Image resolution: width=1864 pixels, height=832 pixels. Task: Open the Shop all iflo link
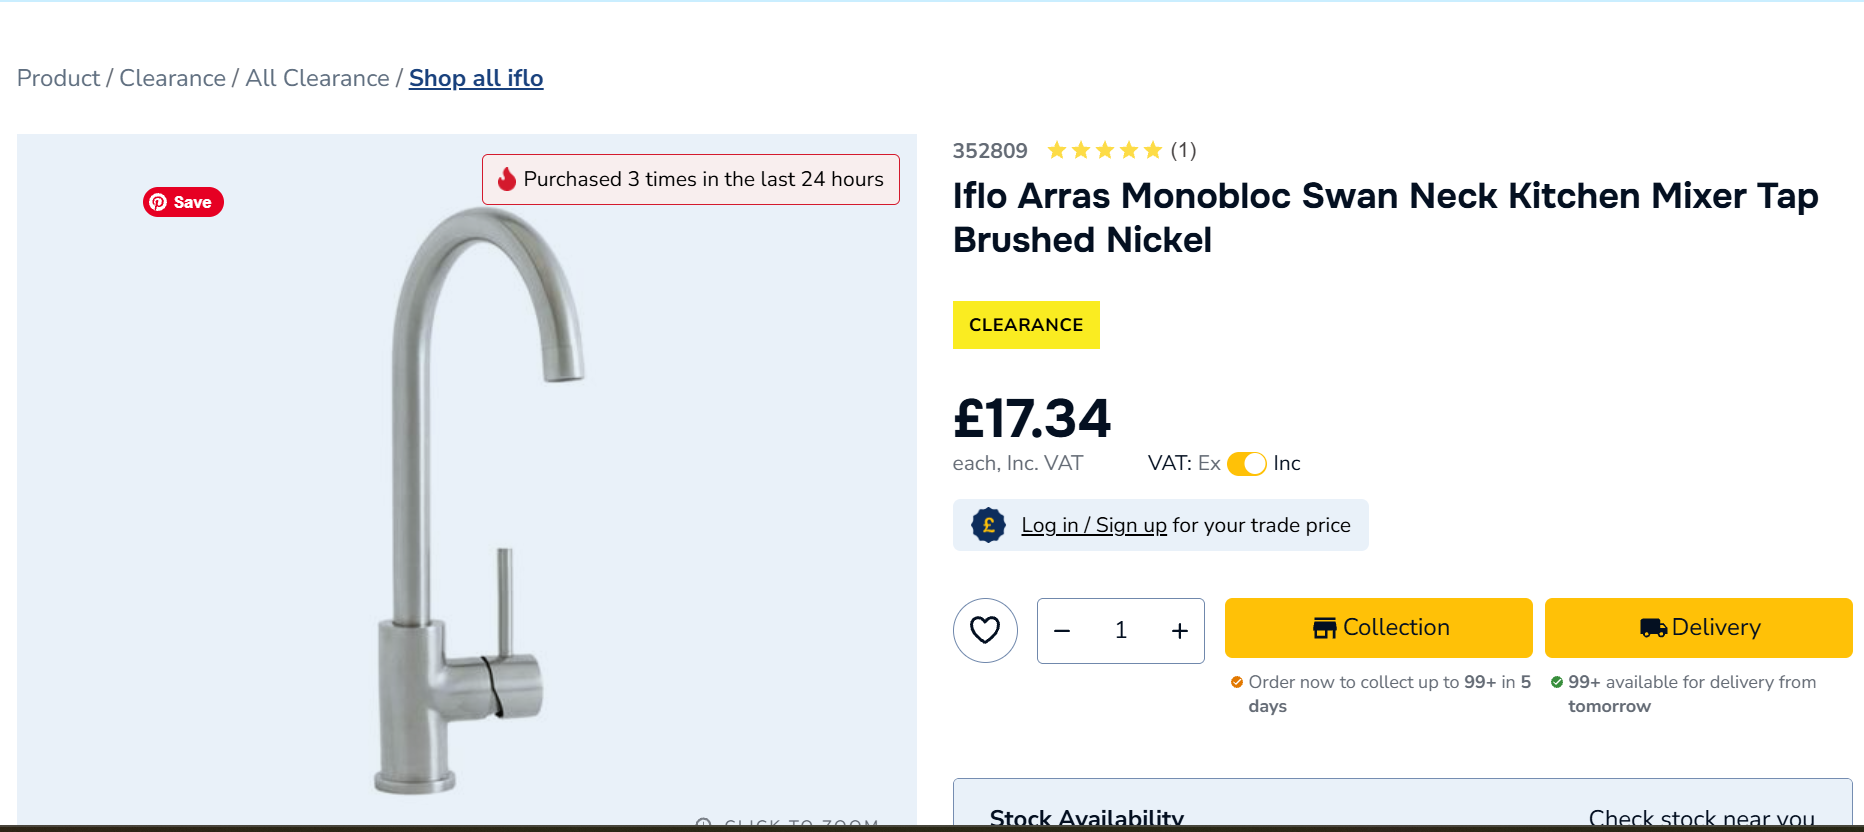[476, 78]
